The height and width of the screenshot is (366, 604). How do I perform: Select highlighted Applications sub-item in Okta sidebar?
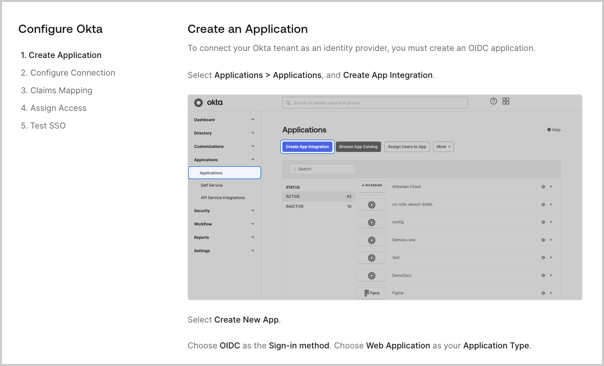(225, 173)
